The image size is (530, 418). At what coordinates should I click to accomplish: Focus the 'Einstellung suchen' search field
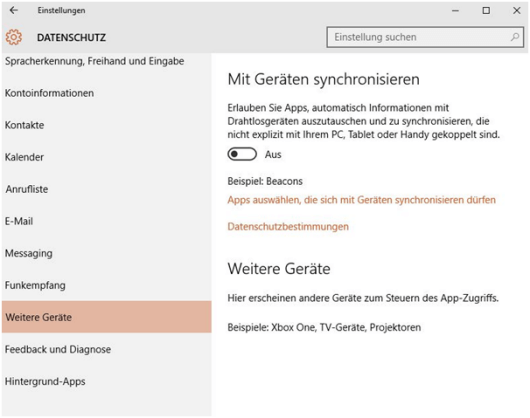[x=425, y=37]
